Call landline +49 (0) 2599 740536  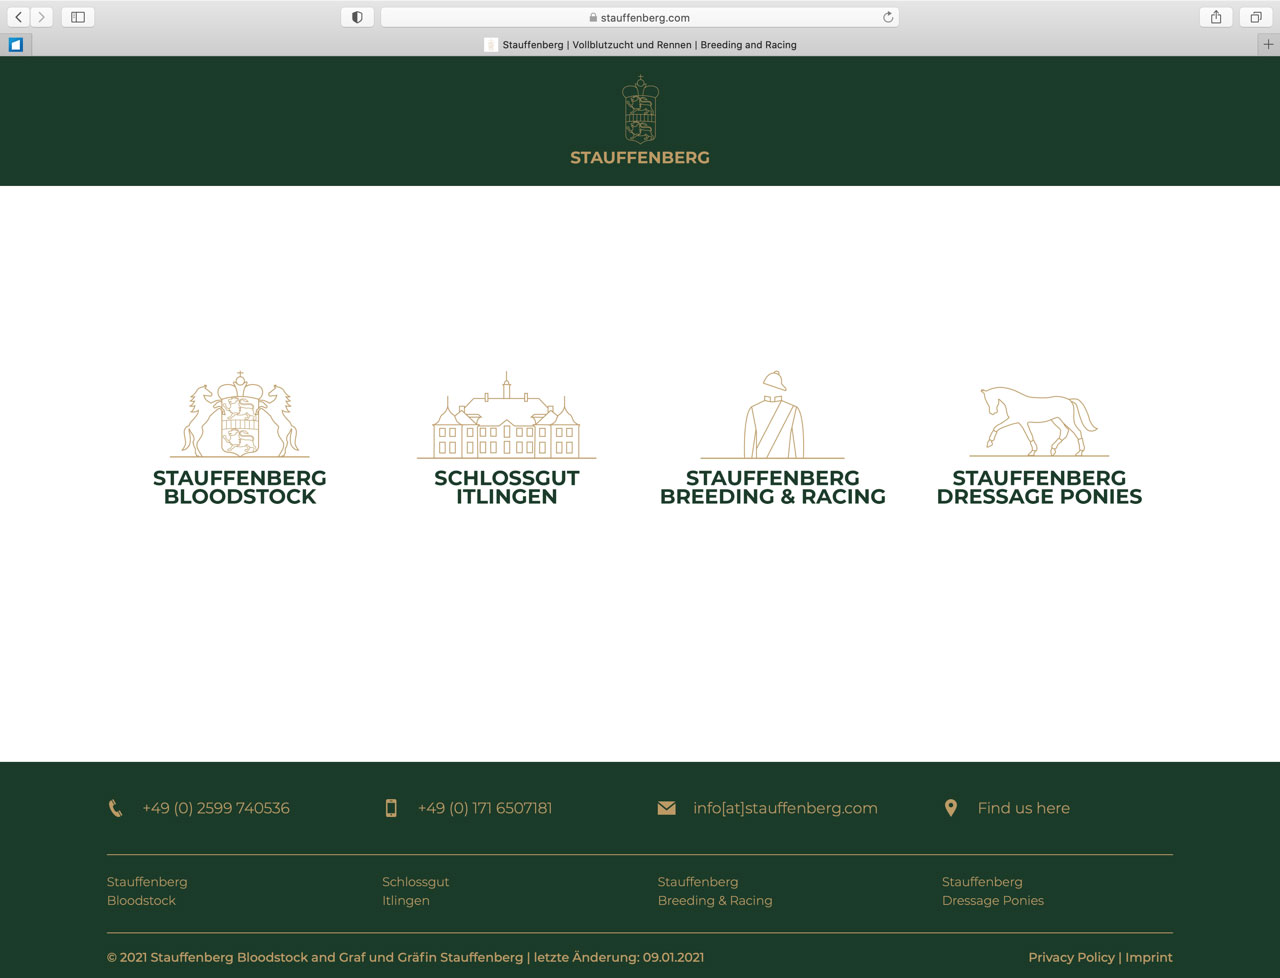click(x=216, y=808)
